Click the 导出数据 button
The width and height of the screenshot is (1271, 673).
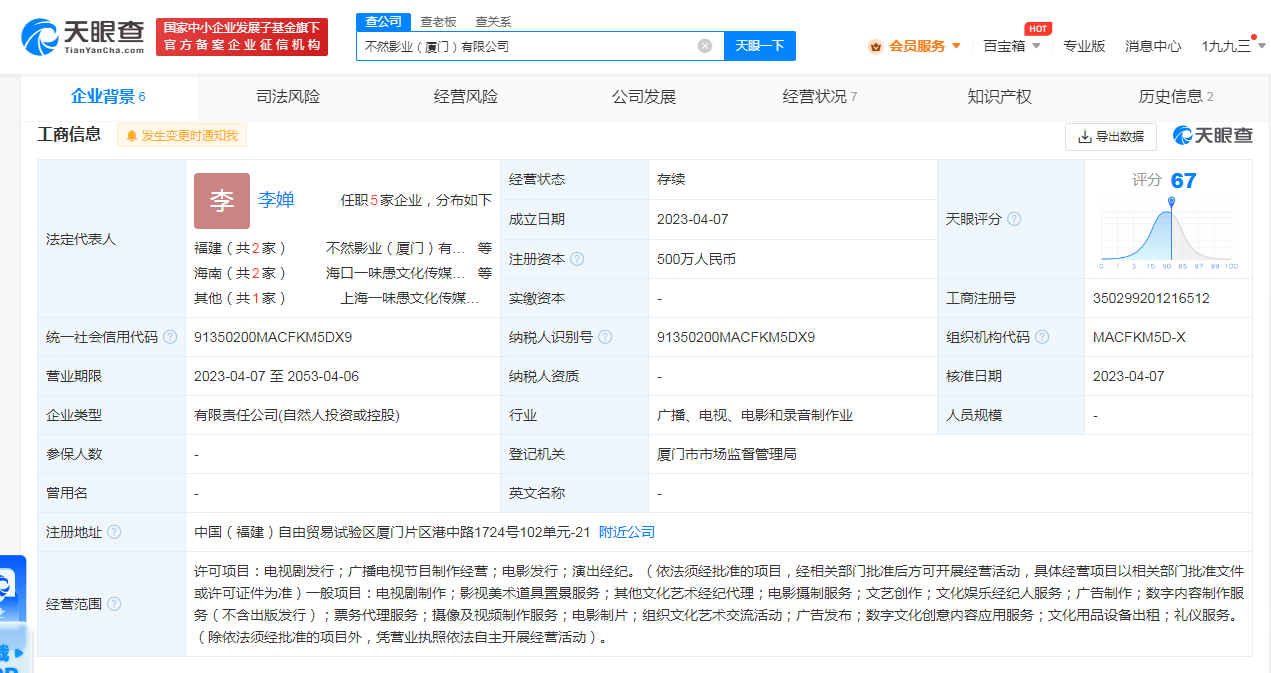tap(1111, 137)
